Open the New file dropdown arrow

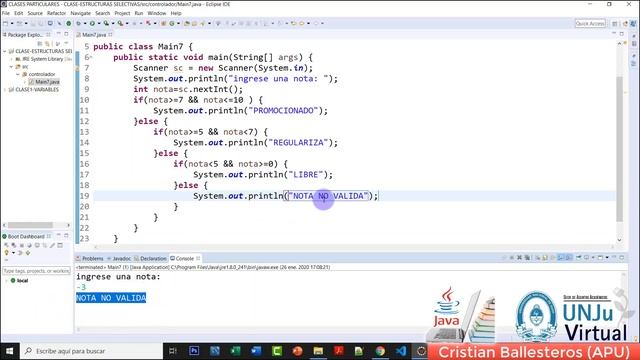coord(12,23)
